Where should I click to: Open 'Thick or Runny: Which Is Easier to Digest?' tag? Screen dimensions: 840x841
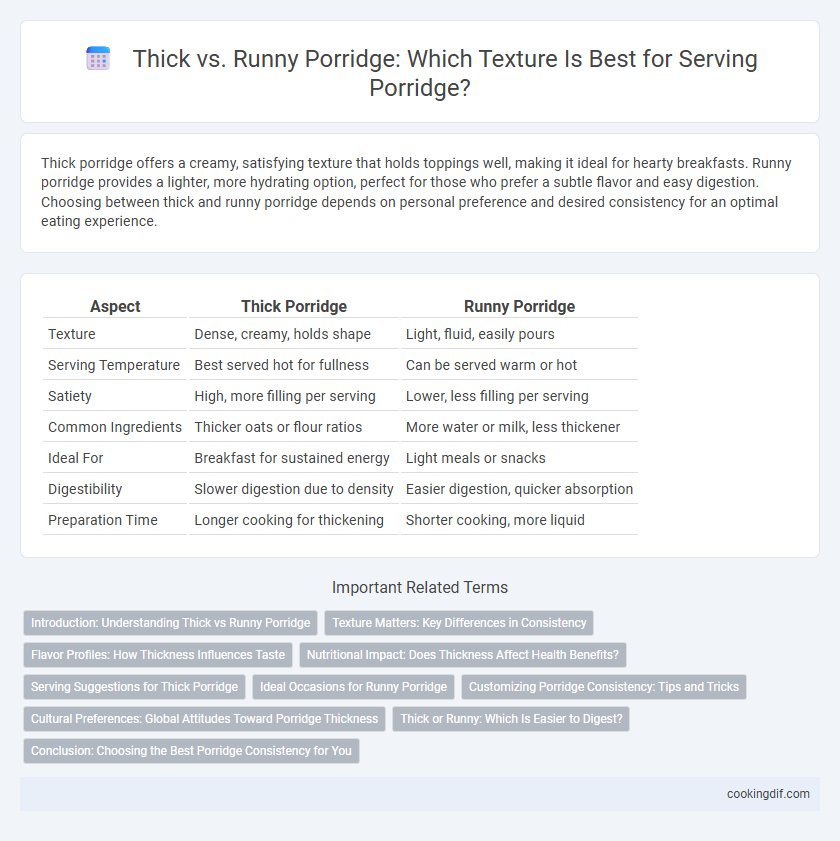[511, 719]
